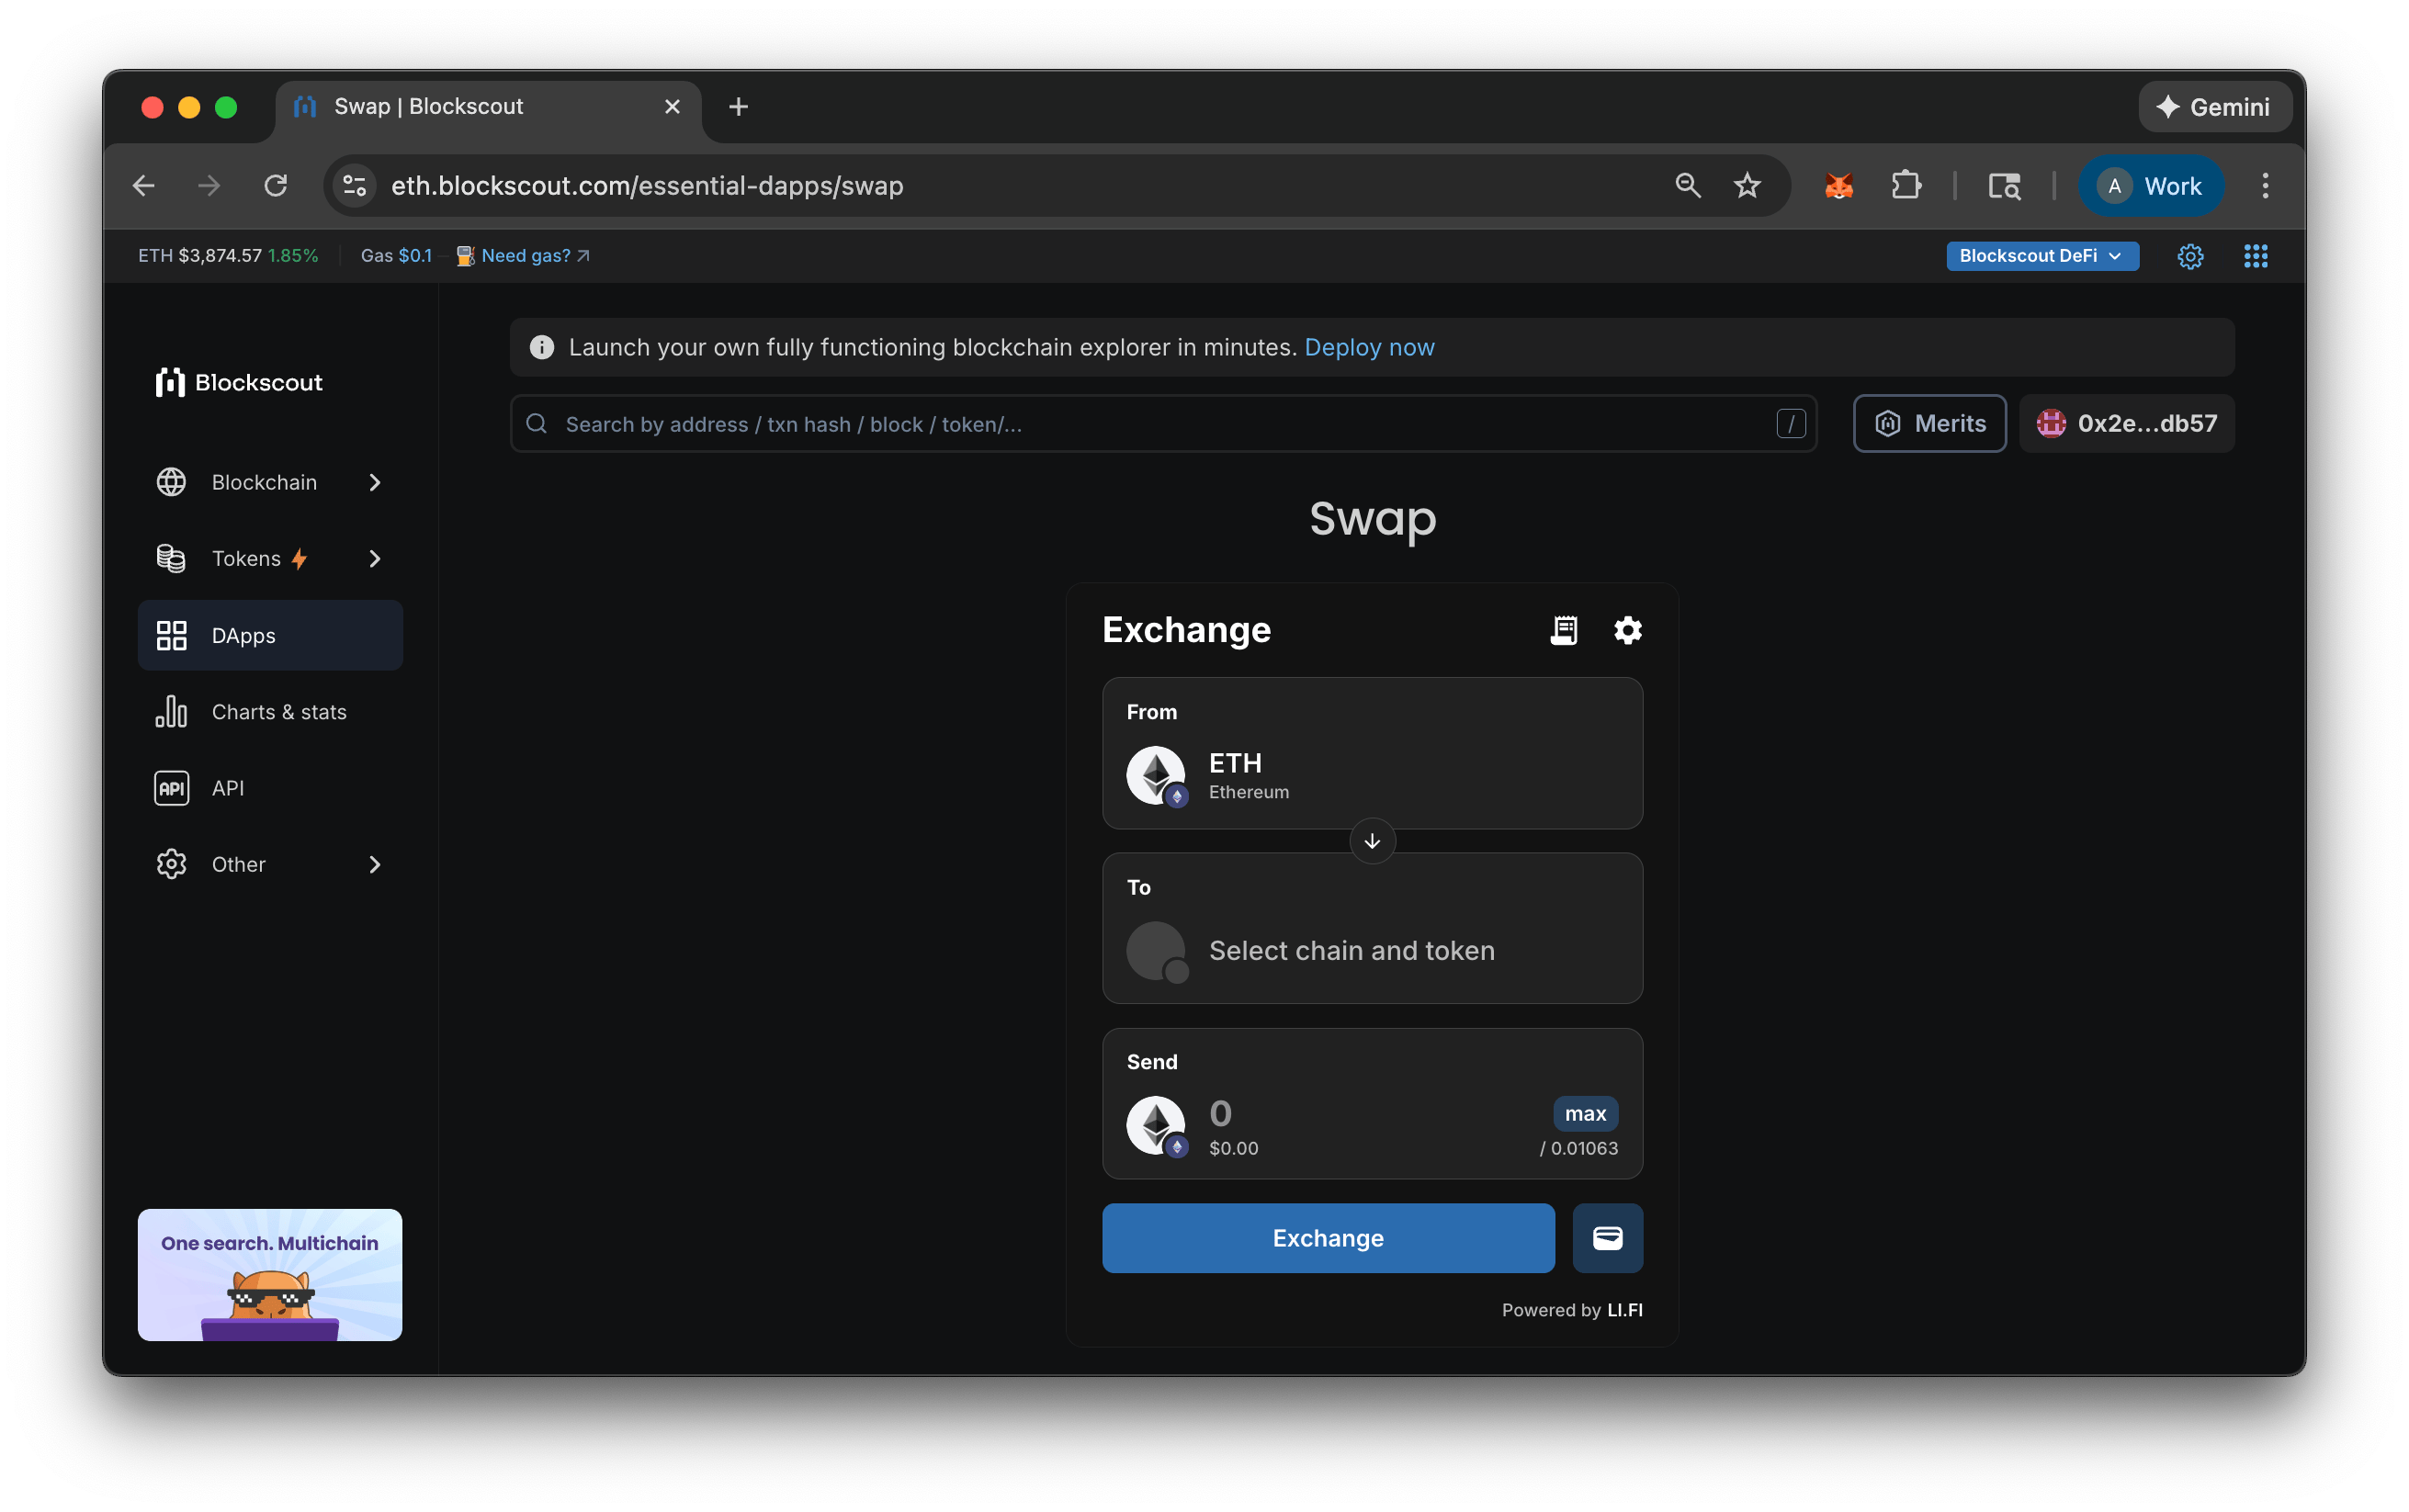Click the zoom magnifier in address bar

coord(1688,186)
